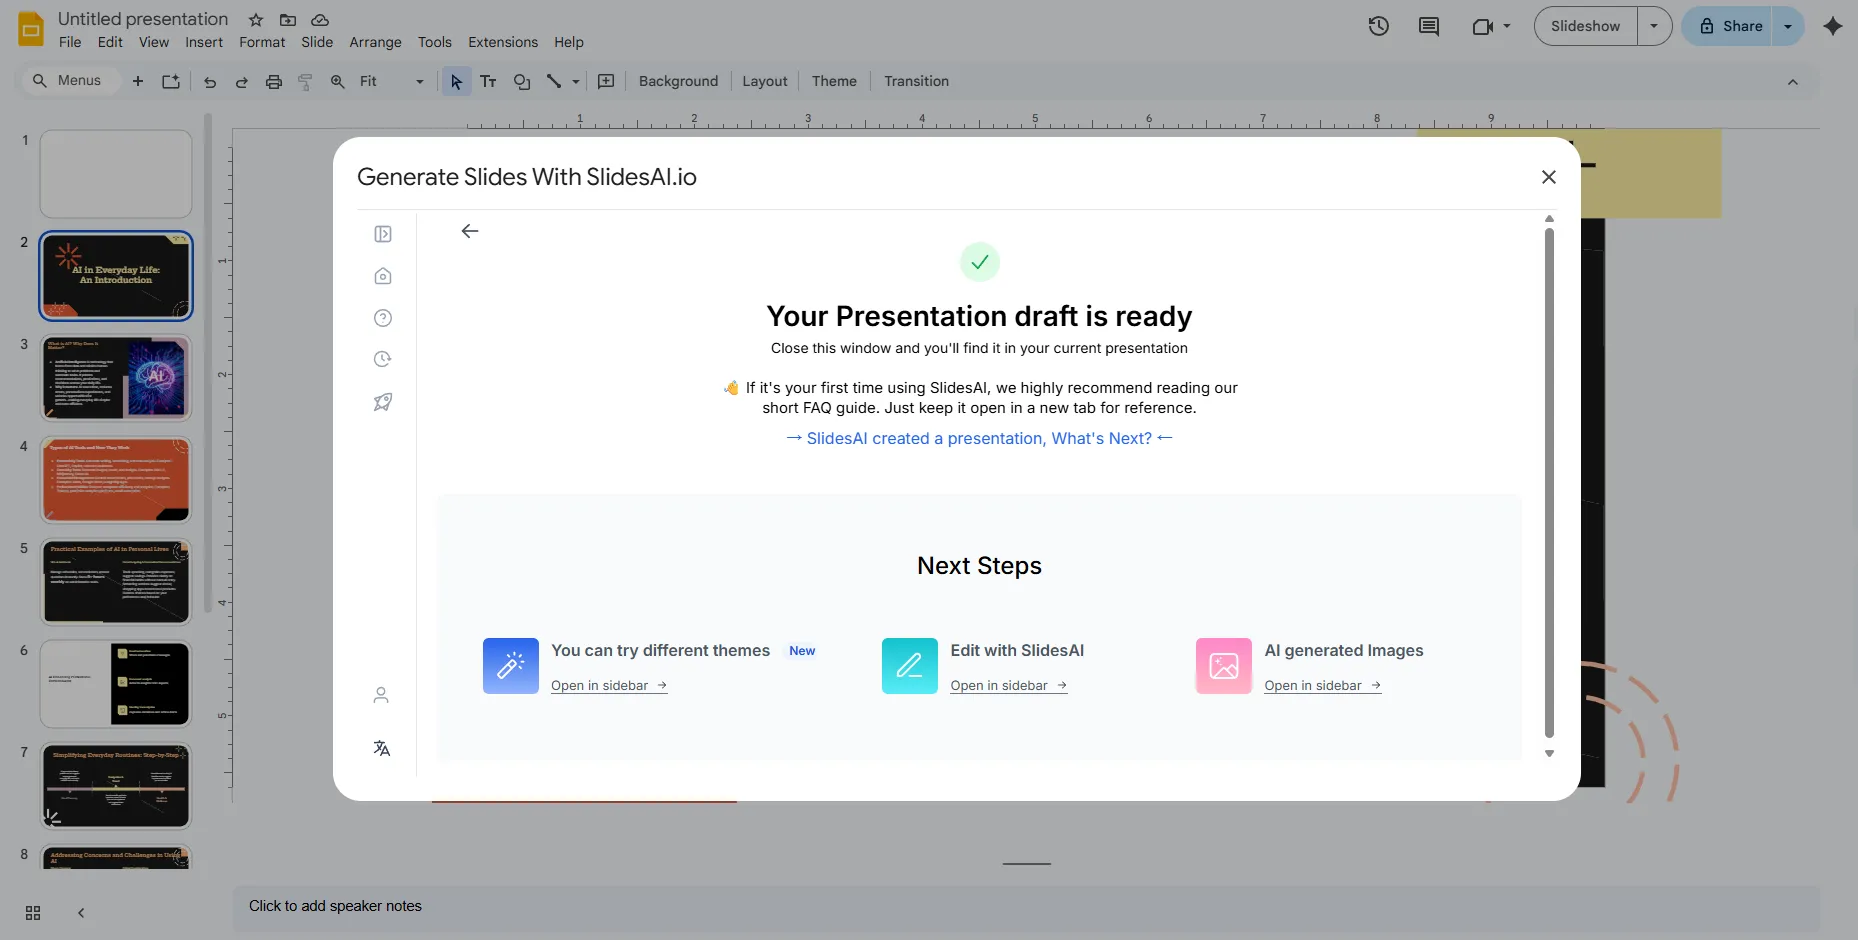Close the Generate Slides dialog
1858x940 pixels.
1548,177
